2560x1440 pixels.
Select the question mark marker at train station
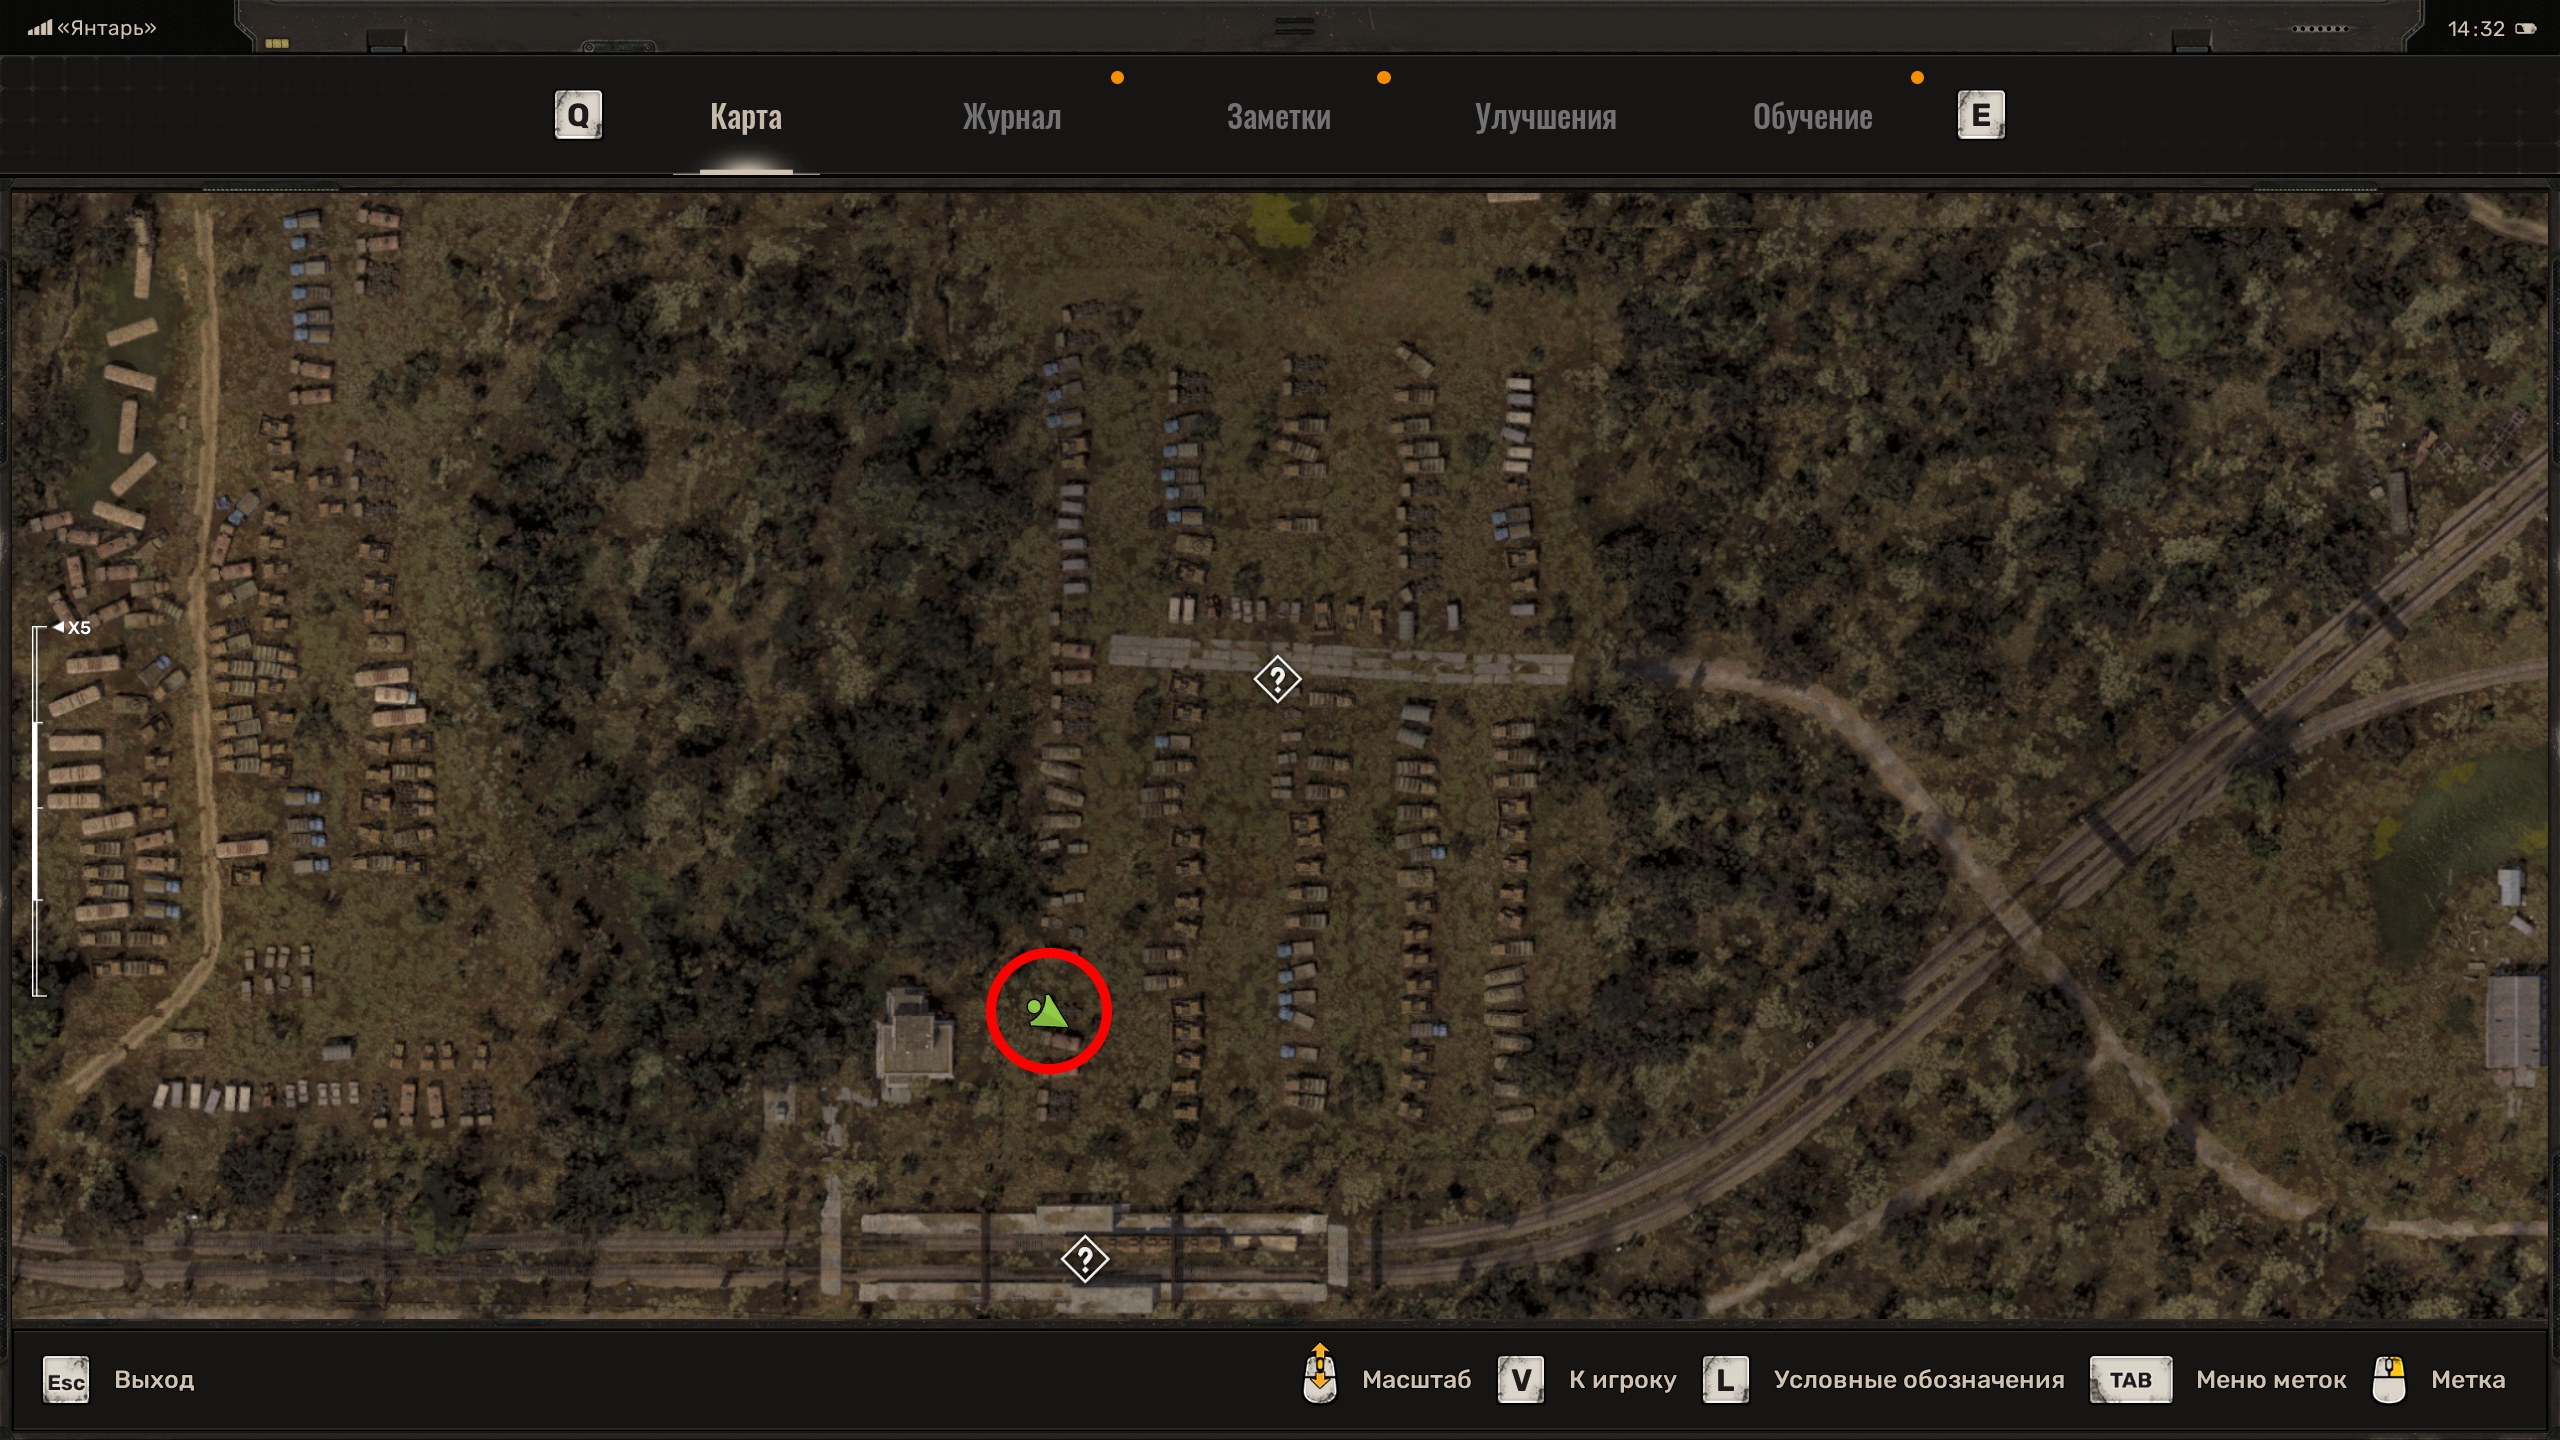(x=1085, y=1259)
